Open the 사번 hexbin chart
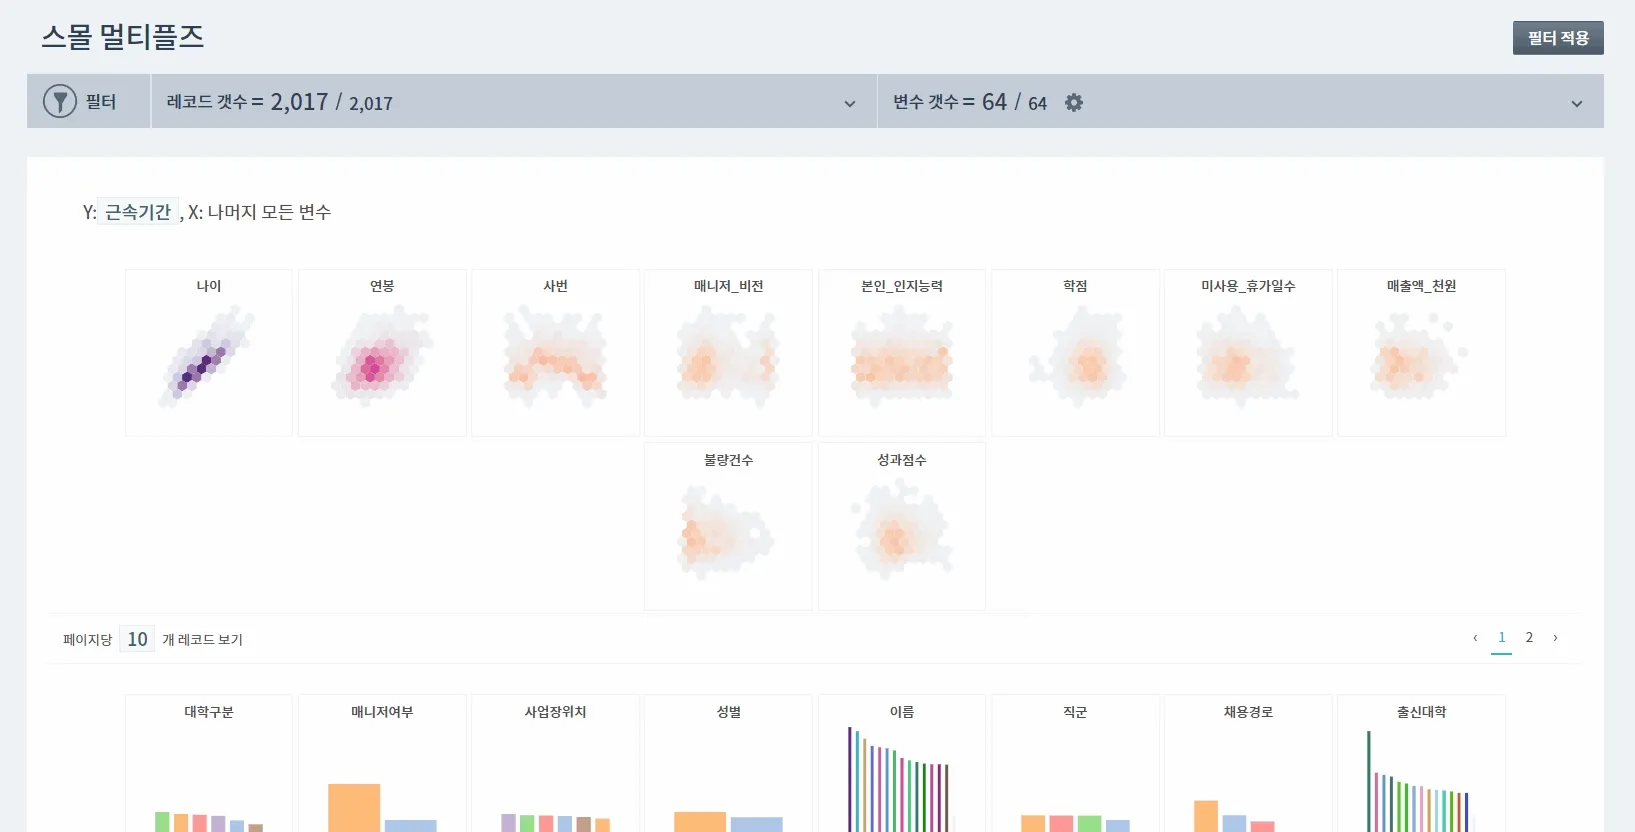The image size is (1635, 832). pyautogui.click(x=555, y=353)
